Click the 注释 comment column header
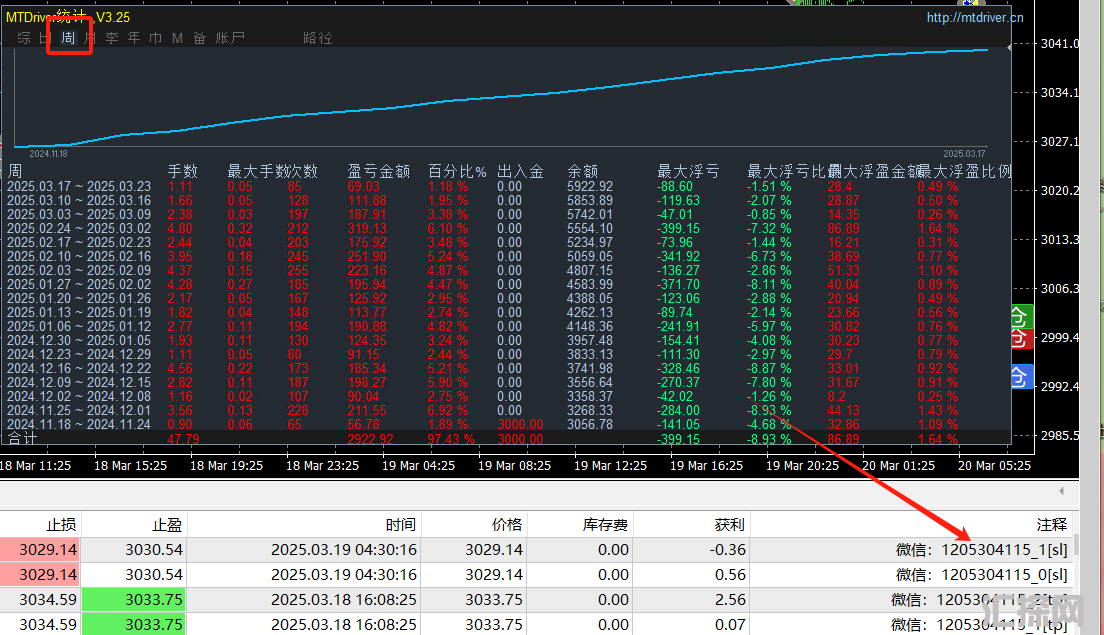The image size is (1104, 635). (1051, 524)
